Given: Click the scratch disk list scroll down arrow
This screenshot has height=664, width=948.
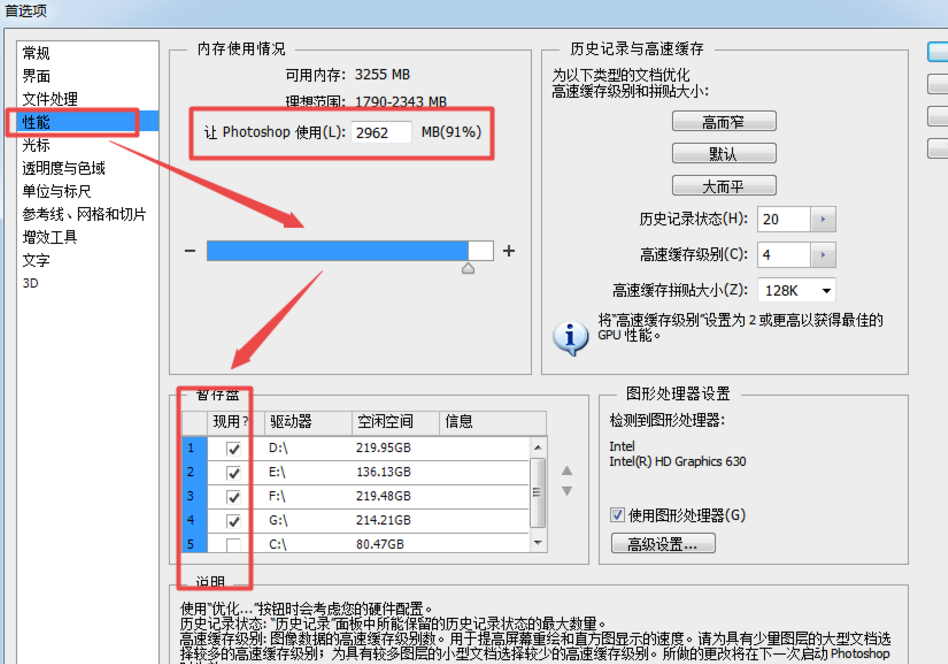Looking at the screenshot, I should (537, 542).
